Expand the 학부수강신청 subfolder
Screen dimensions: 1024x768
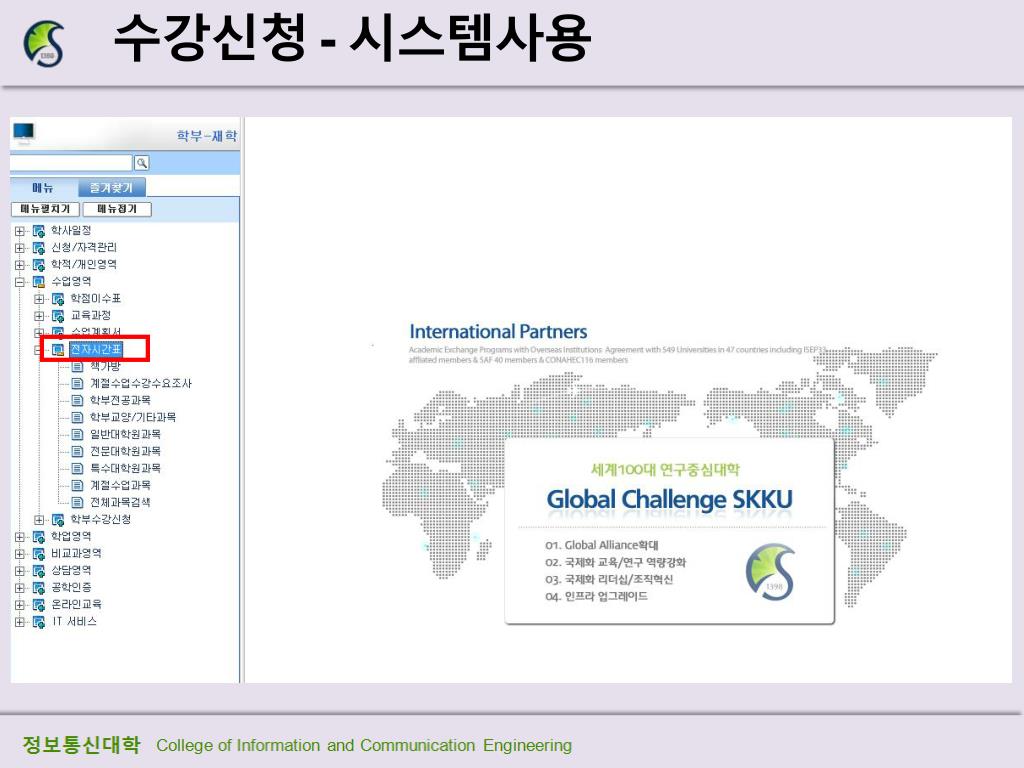39,519
